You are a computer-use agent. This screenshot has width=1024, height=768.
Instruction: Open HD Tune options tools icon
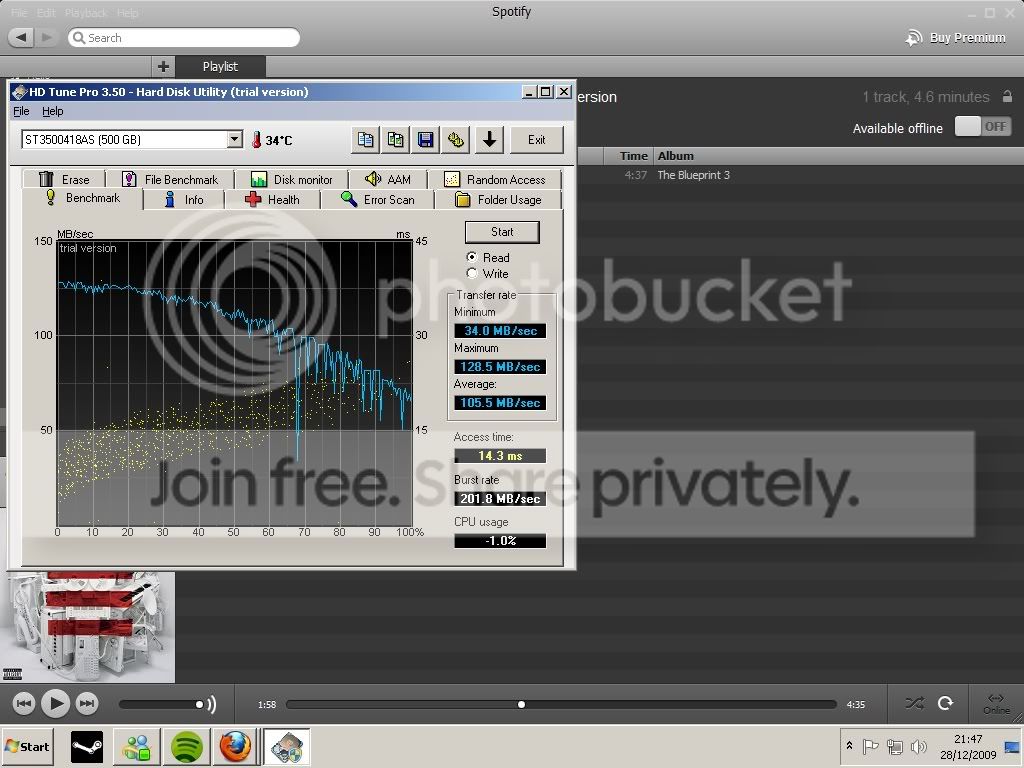tap(456, 140)
